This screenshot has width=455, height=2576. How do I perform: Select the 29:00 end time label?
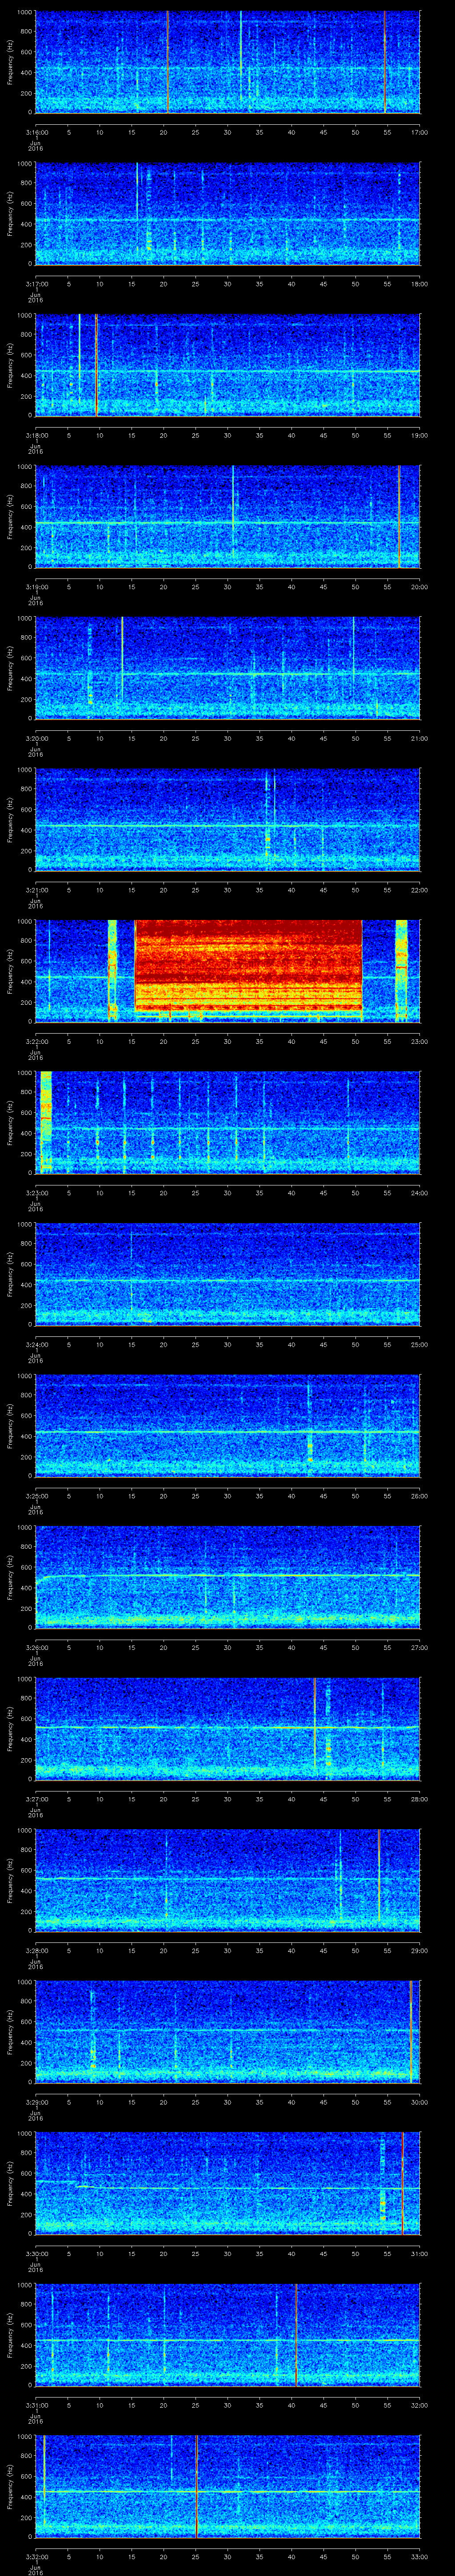[x=419, y=1950]
